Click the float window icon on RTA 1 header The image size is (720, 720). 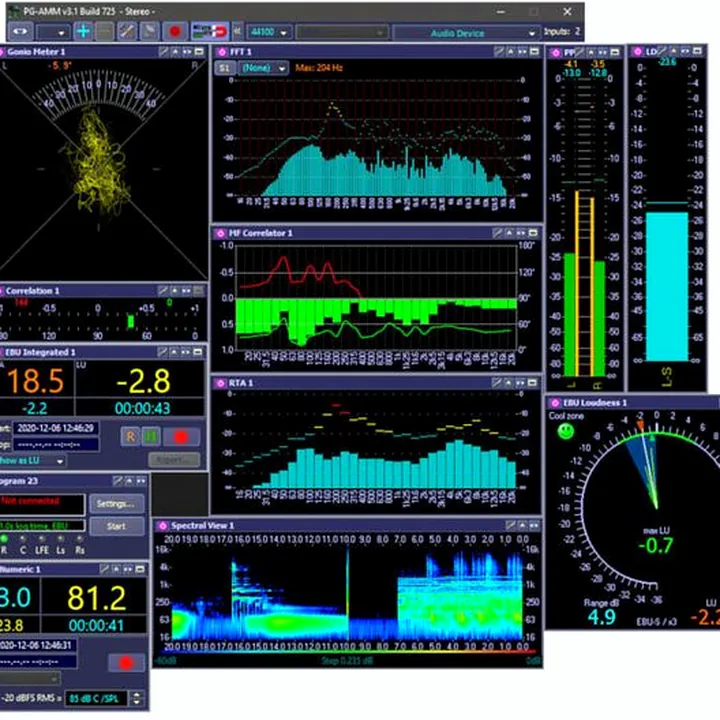point(533,382)
